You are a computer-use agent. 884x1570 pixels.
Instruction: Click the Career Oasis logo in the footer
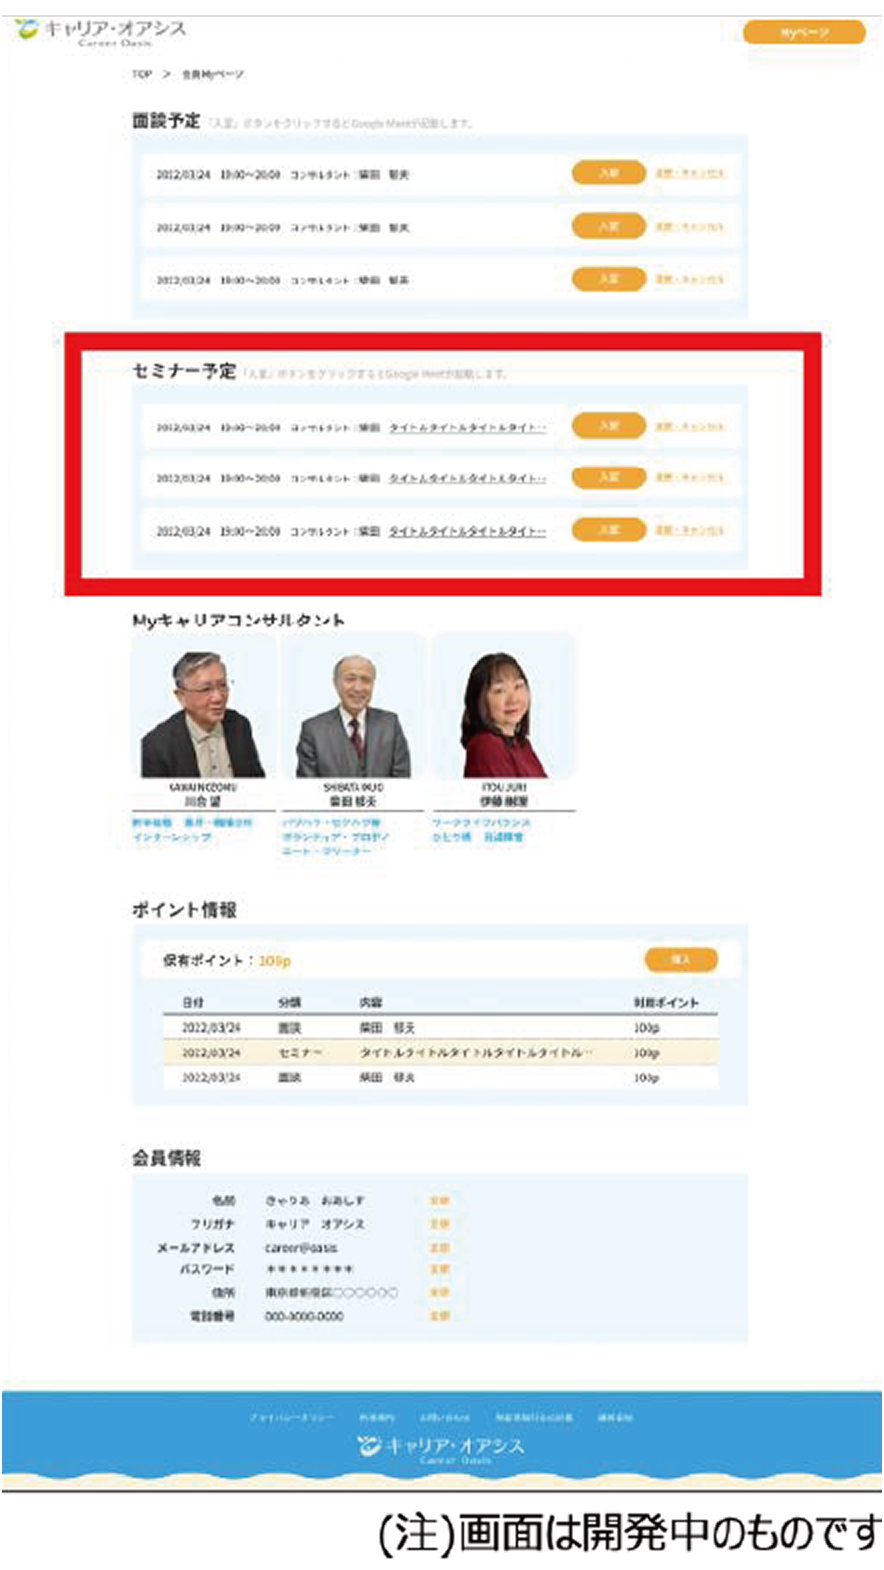[440, 1447]
